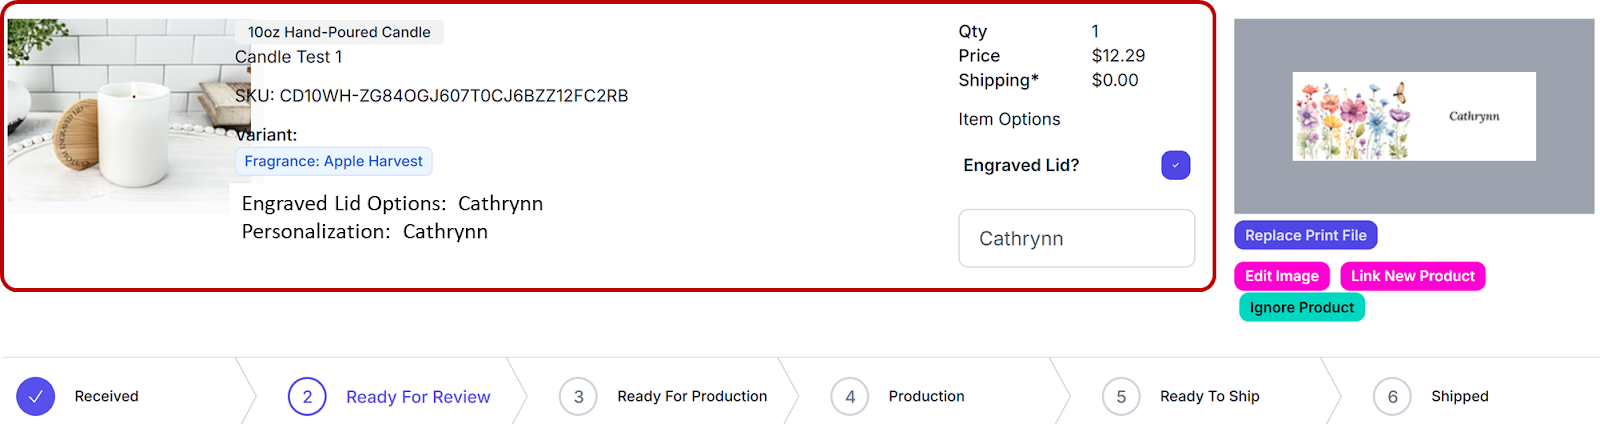This screenshot has height=424, width=1600.
Task: Open the floral print file preview
Action: point(1413,116)
